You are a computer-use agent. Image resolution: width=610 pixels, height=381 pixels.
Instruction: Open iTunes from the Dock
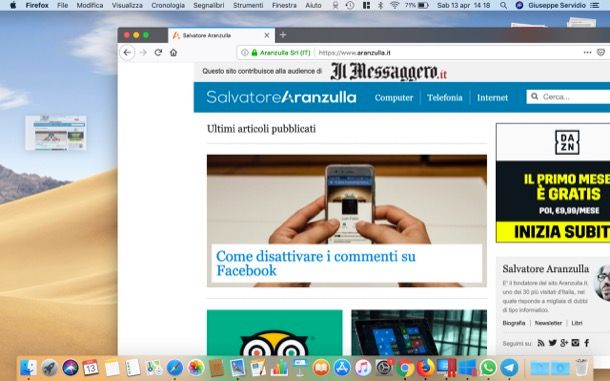(363, 367)
